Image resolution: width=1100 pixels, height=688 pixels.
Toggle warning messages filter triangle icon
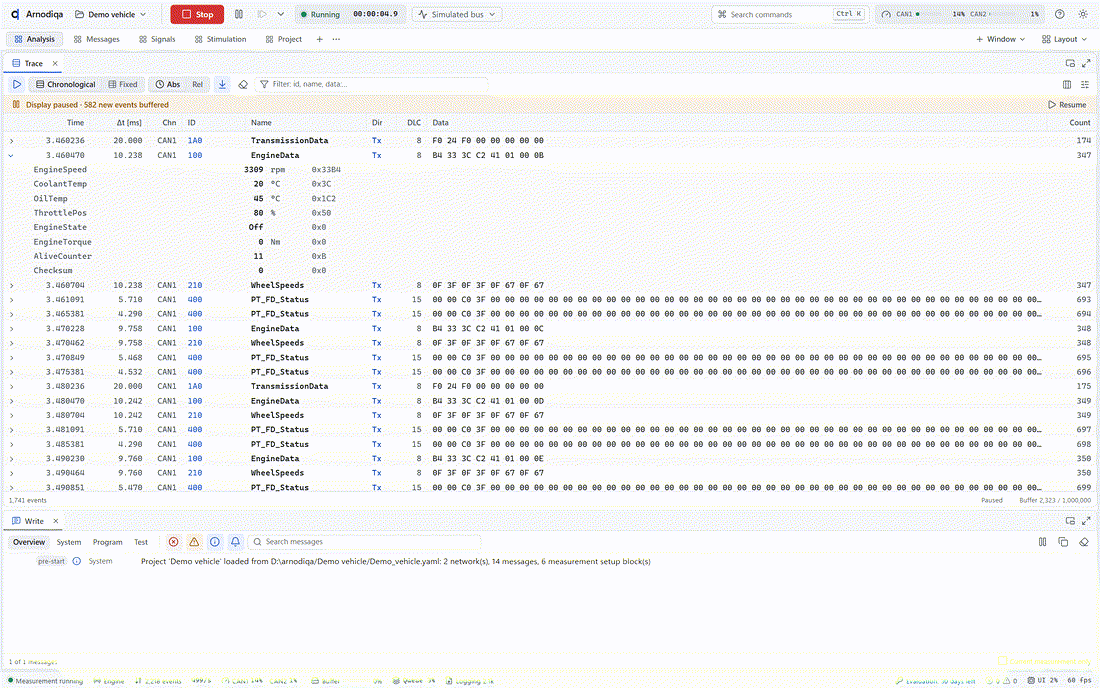pyautogui.click(x=194, y=542)
